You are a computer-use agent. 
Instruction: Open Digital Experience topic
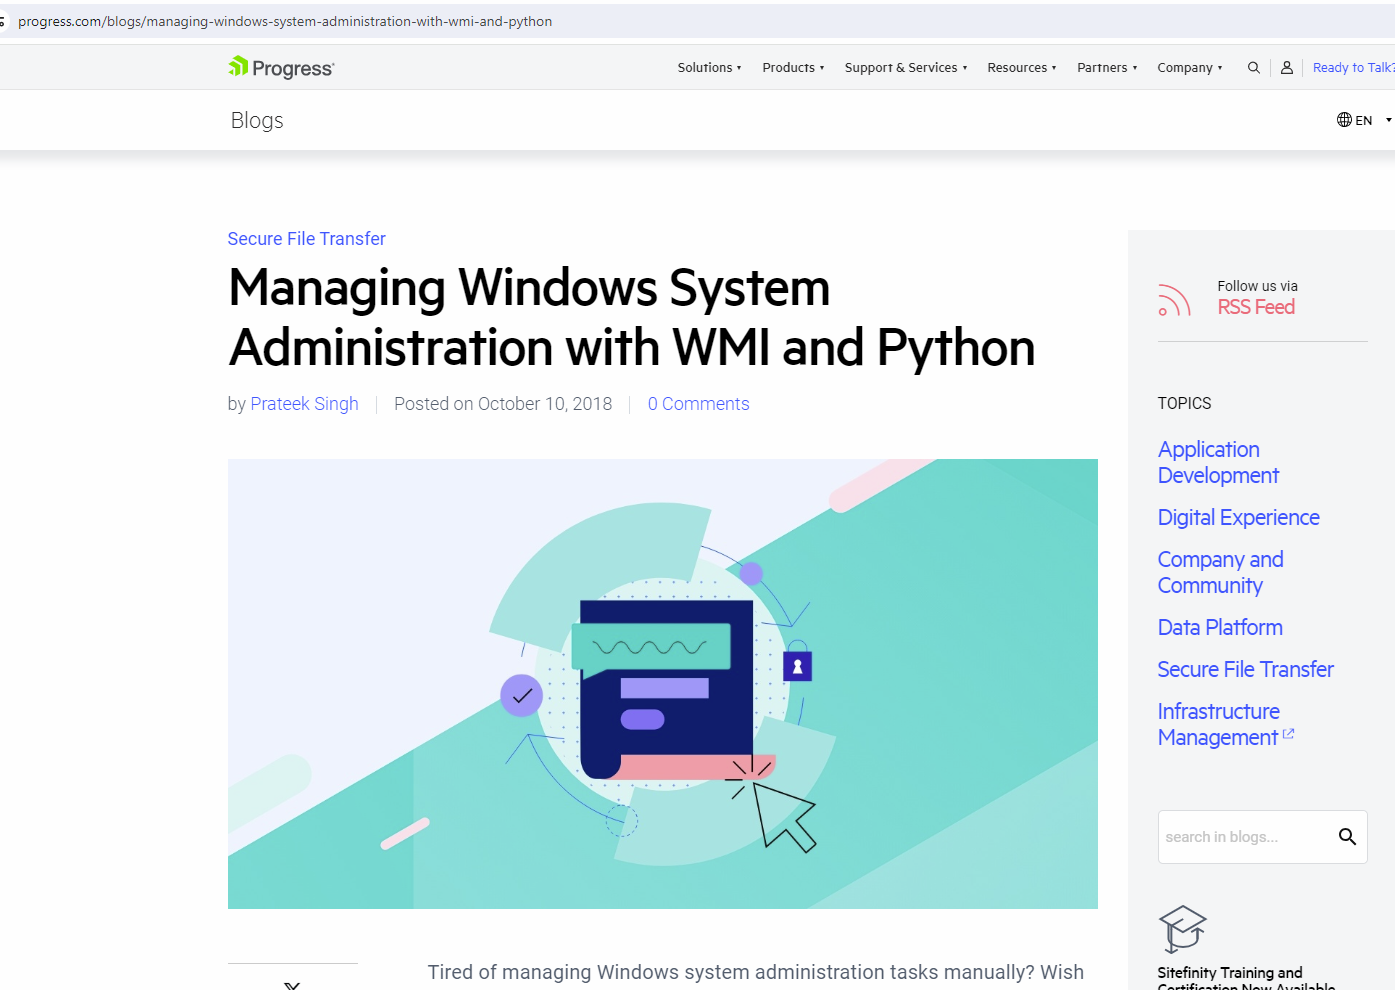coord(1238,517)
